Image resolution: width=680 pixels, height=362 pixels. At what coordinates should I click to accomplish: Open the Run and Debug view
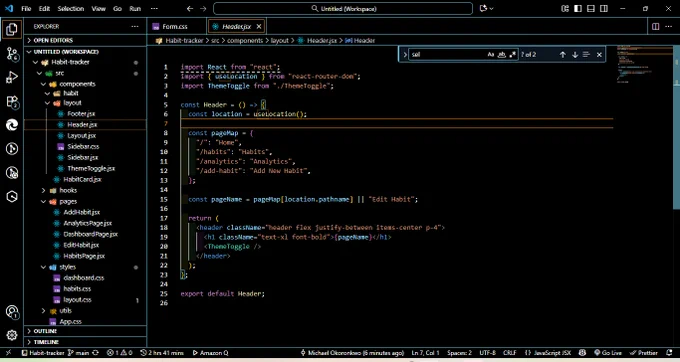click(12, 77)
